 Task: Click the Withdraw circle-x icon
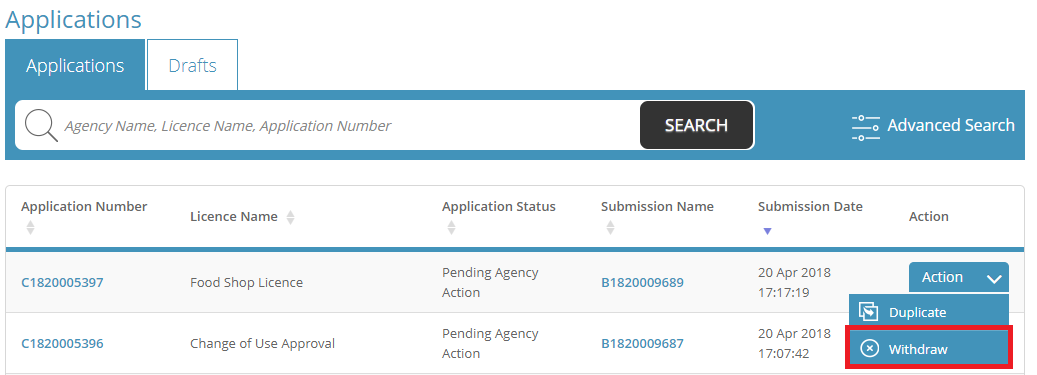click(869, 349)
